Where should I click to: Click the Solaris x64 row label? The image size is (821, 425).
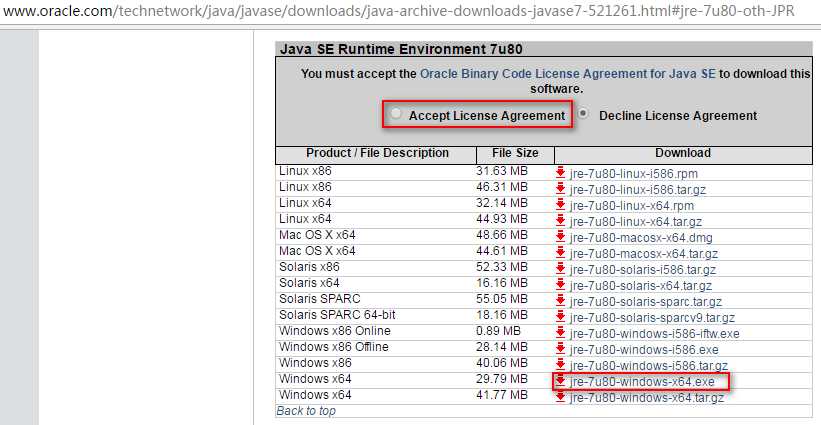(309, 283)
